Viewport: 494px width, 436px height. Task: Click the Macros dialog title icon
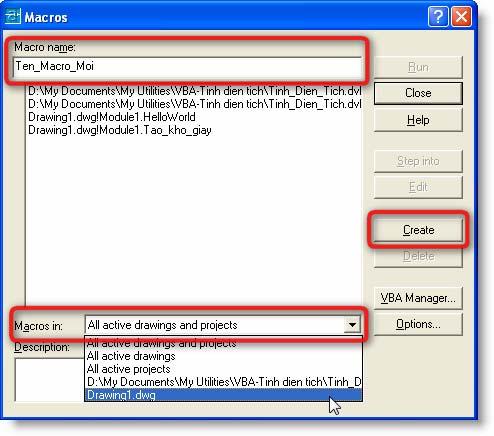coord(13,17)
